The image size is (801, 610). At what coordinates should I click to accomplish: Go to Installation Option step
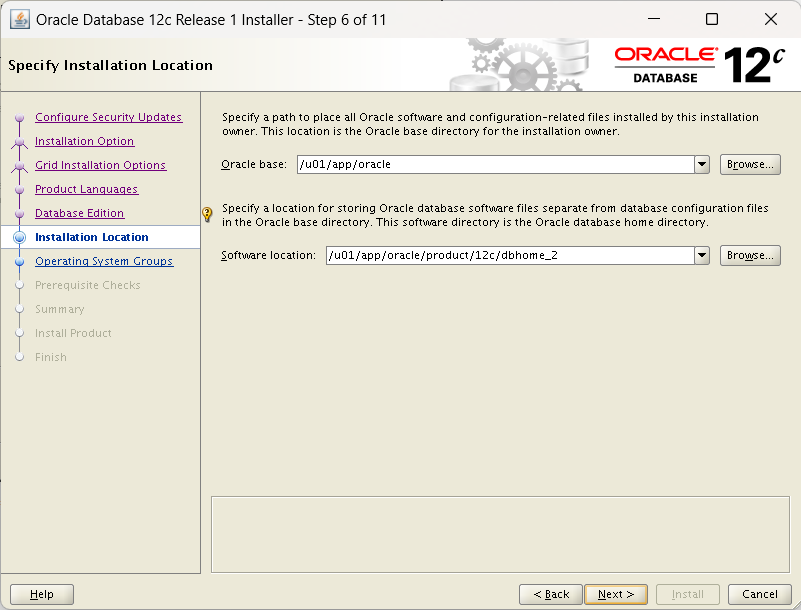(x=84, y=141)
